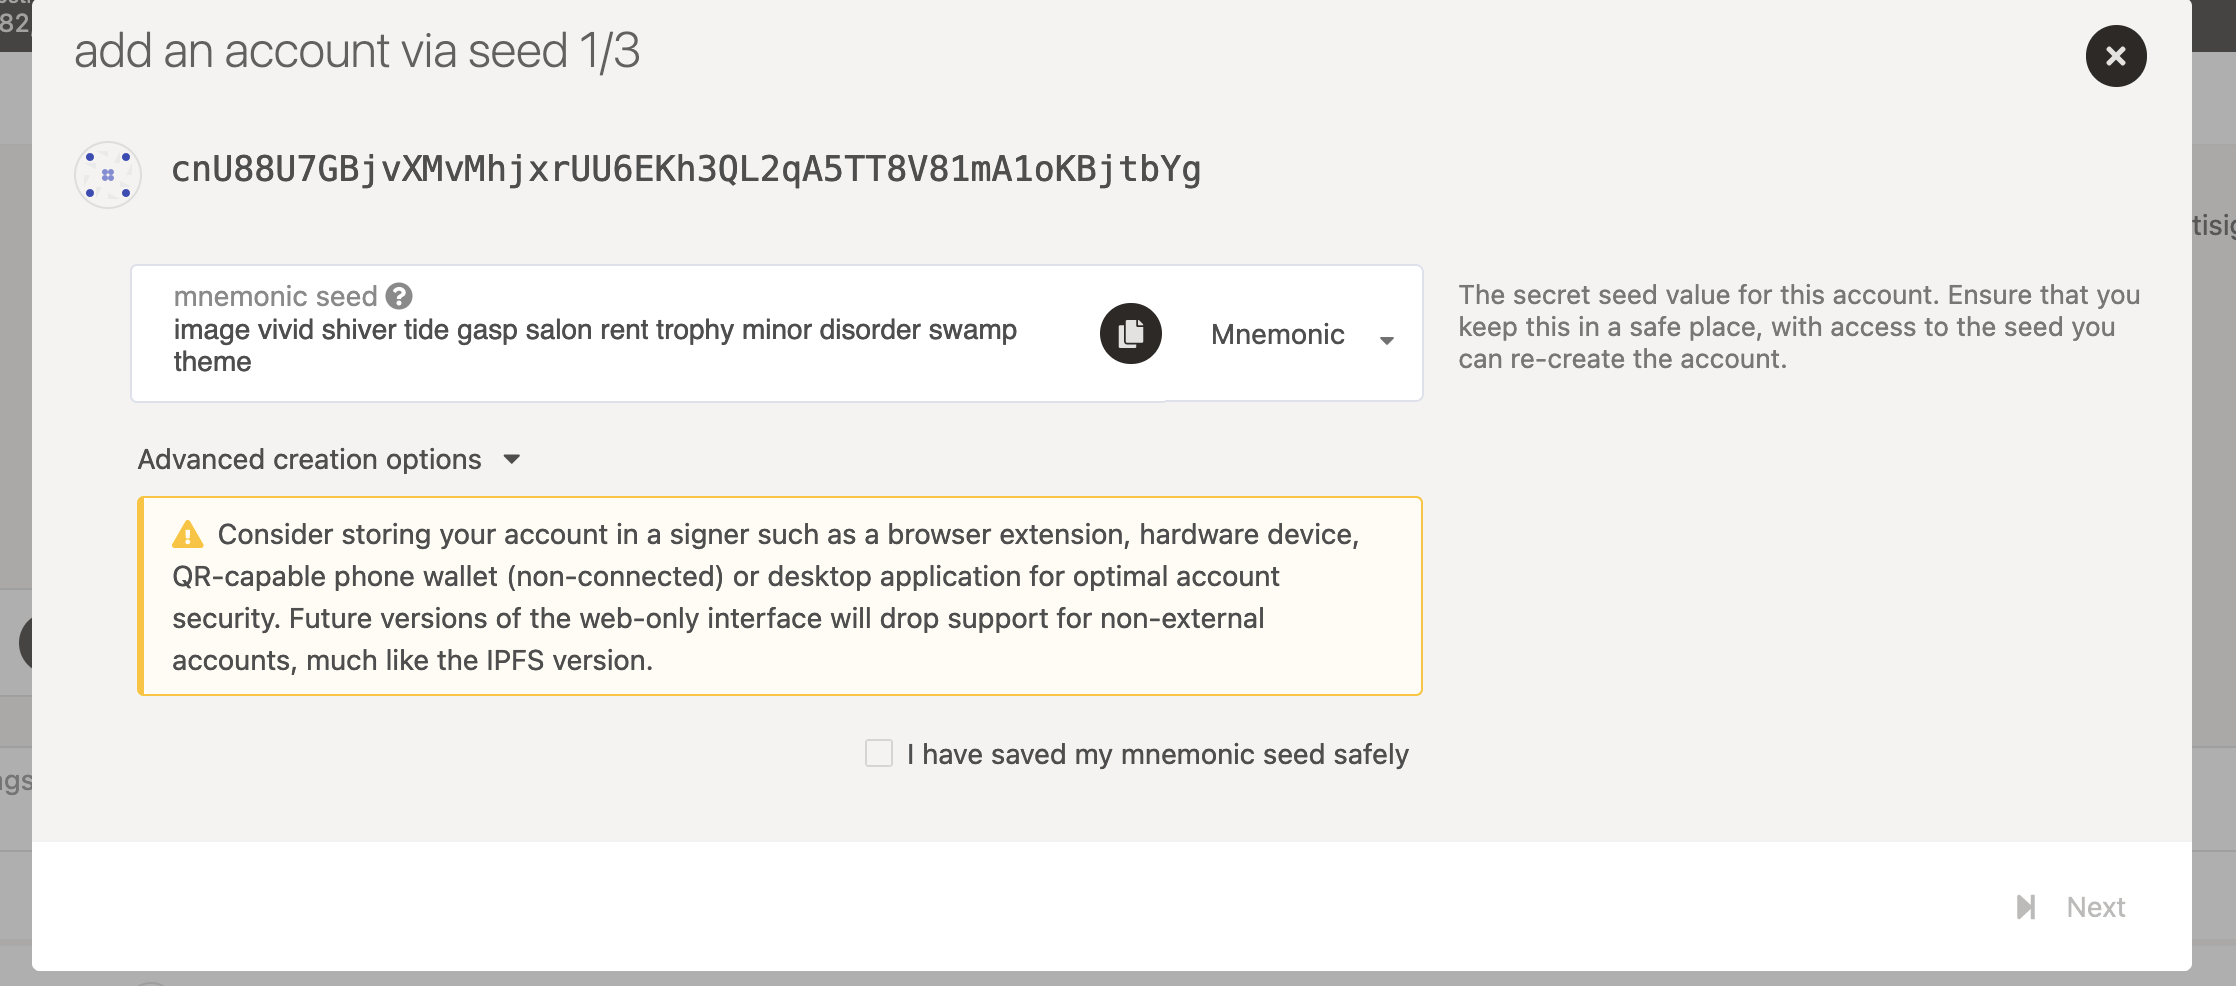This screenshot has width=2236, height=986.
Task: Click the account identicon avatar
Action: [108, 174]
